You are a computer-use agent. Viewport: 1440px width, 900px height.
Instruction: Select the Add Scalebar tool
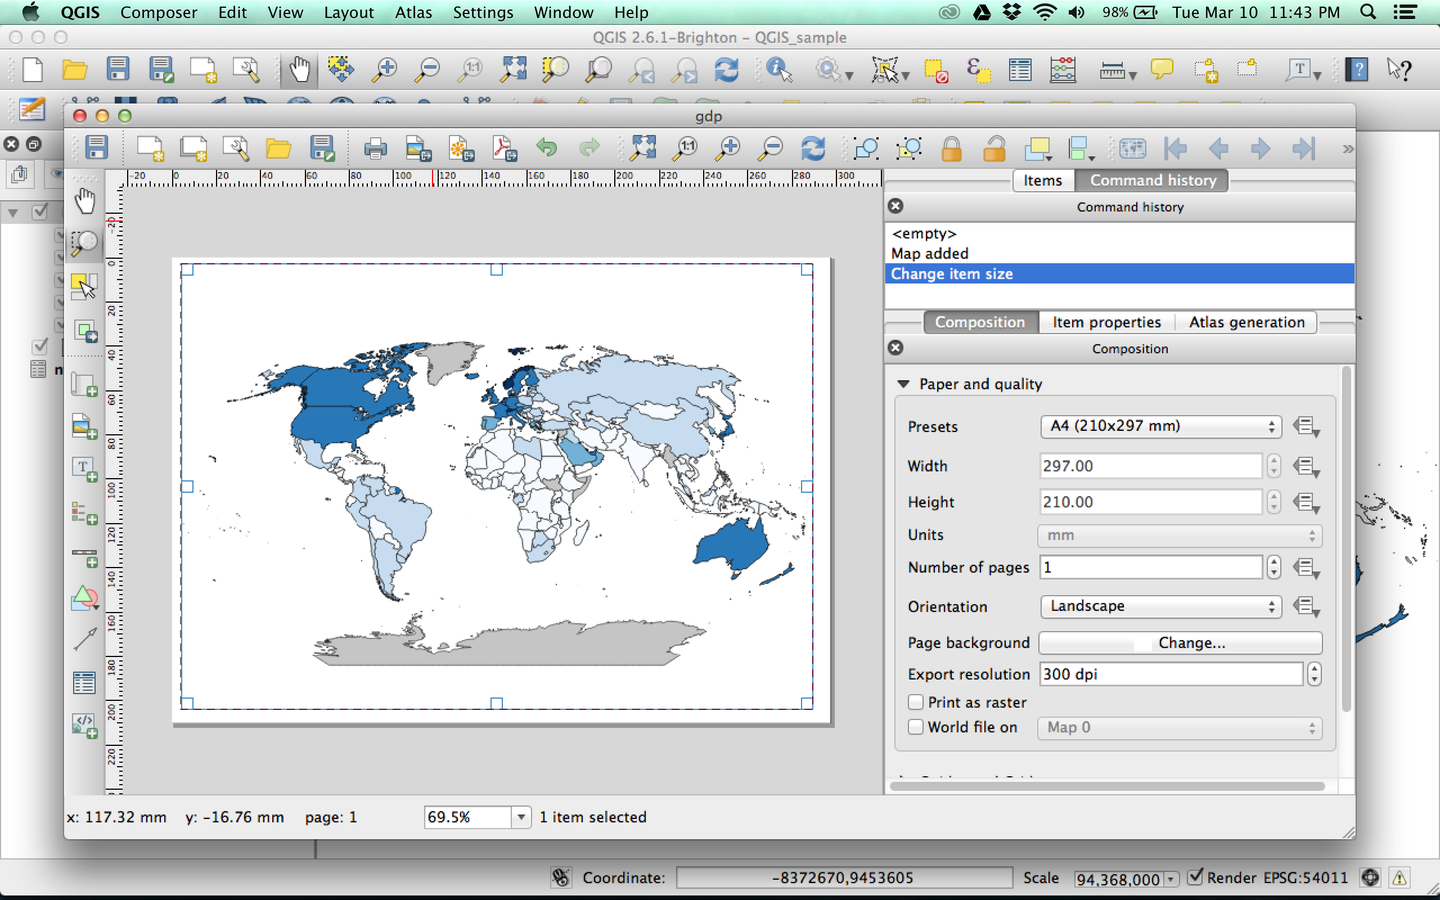point(84,555)
